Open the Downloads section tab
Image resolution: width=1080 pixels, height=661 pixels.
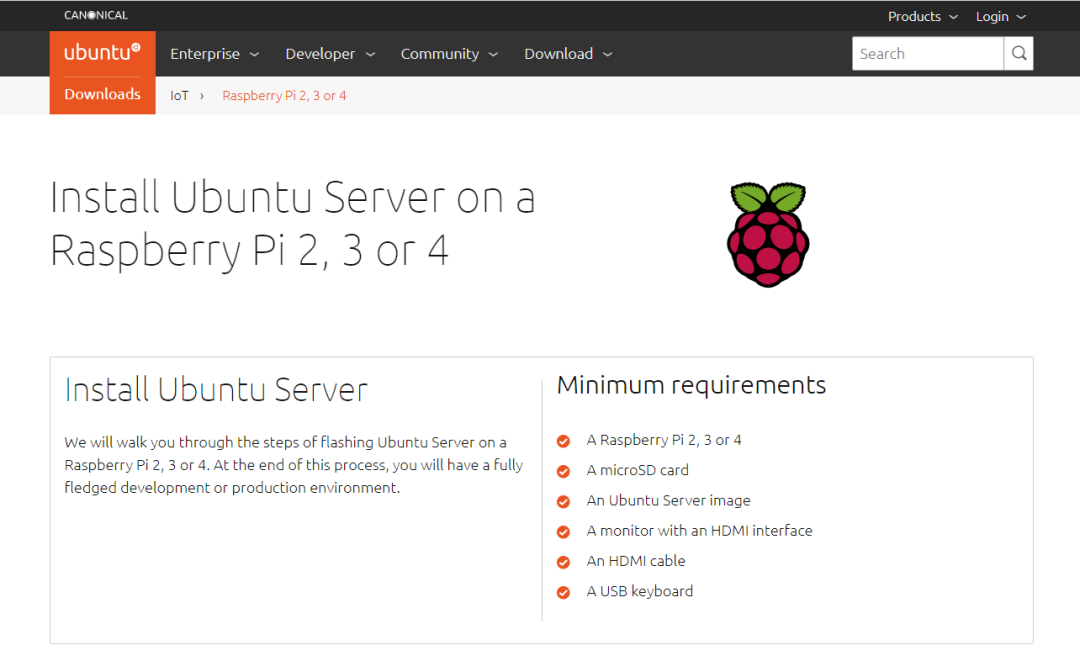[103, 94]
